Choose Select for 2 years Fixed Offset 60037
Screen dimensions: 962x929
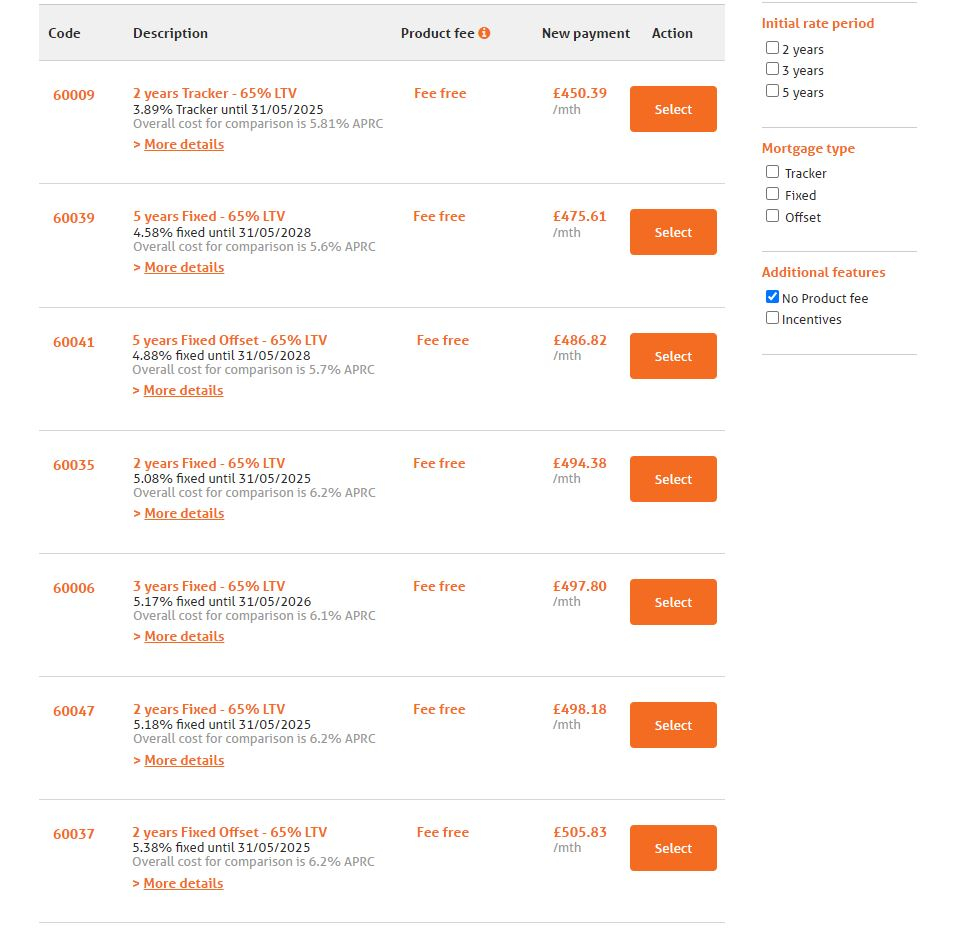(x=673, y=848)
